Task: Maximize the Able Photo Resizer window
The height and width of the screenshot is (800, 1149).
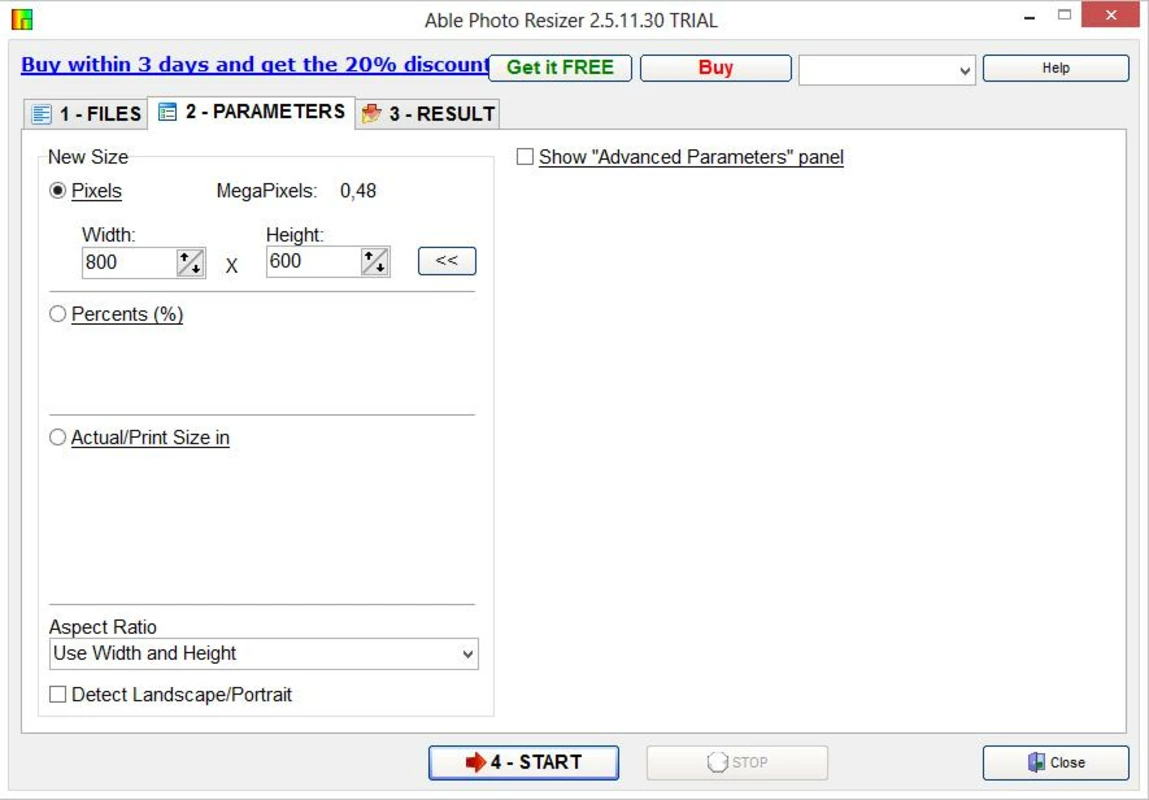Action: click(1064, 15)
